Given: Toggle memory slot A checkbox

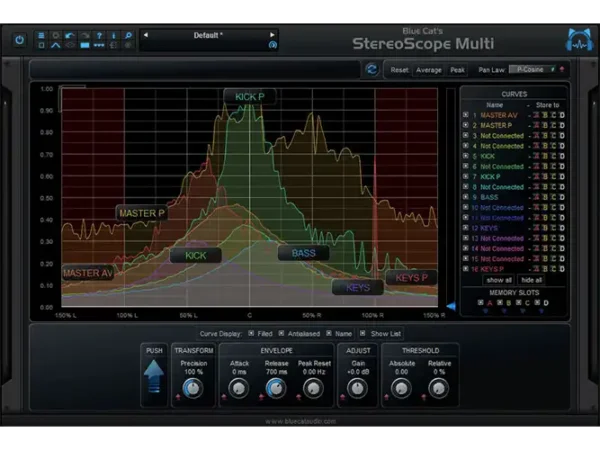Looking at the screenshot, I should (x=481, y=302).
